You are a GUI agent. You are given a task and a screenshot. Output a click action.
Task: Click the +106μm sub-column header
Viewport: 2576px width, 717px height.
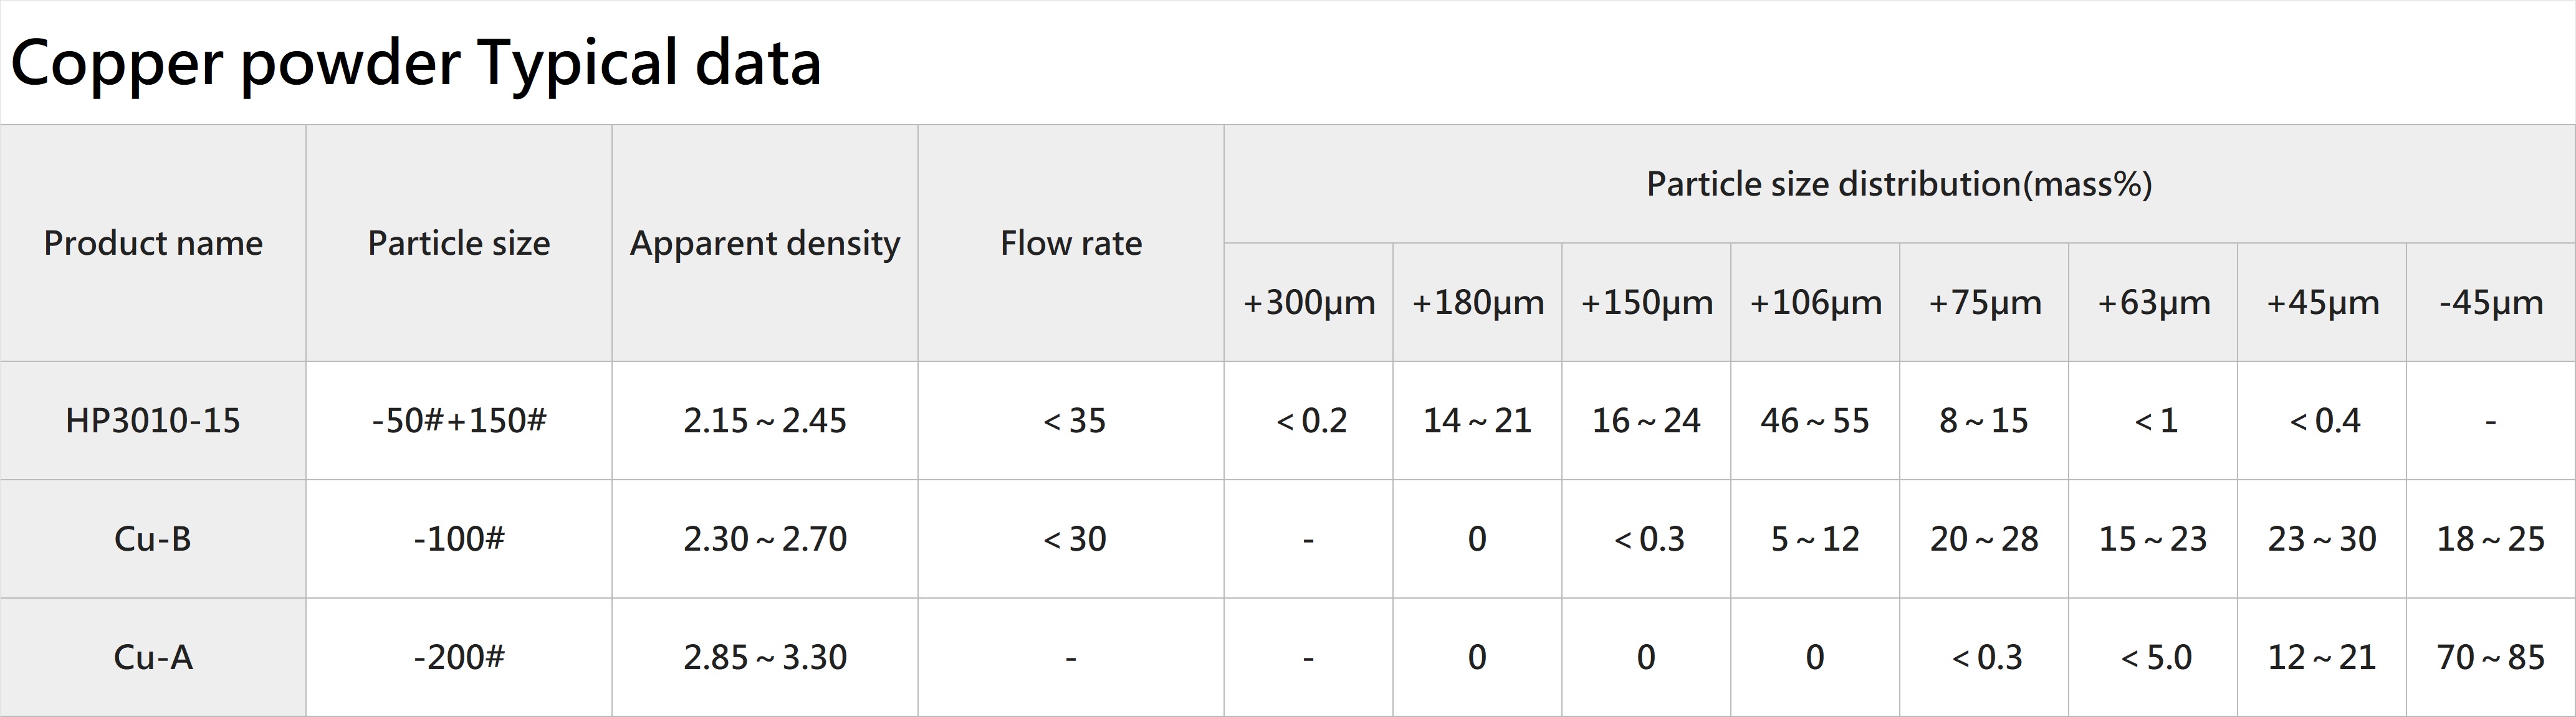click(x=1815, y=302)
